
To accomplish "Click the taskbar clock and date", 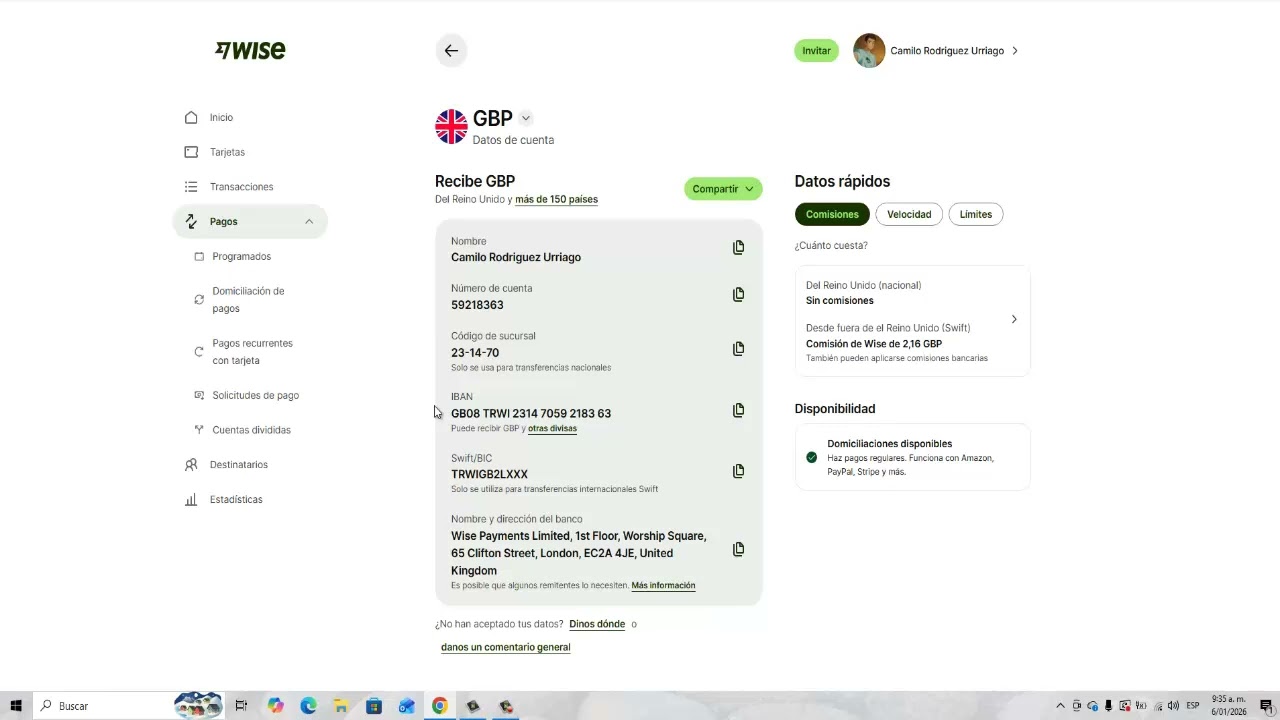I will click(1229, 706).
